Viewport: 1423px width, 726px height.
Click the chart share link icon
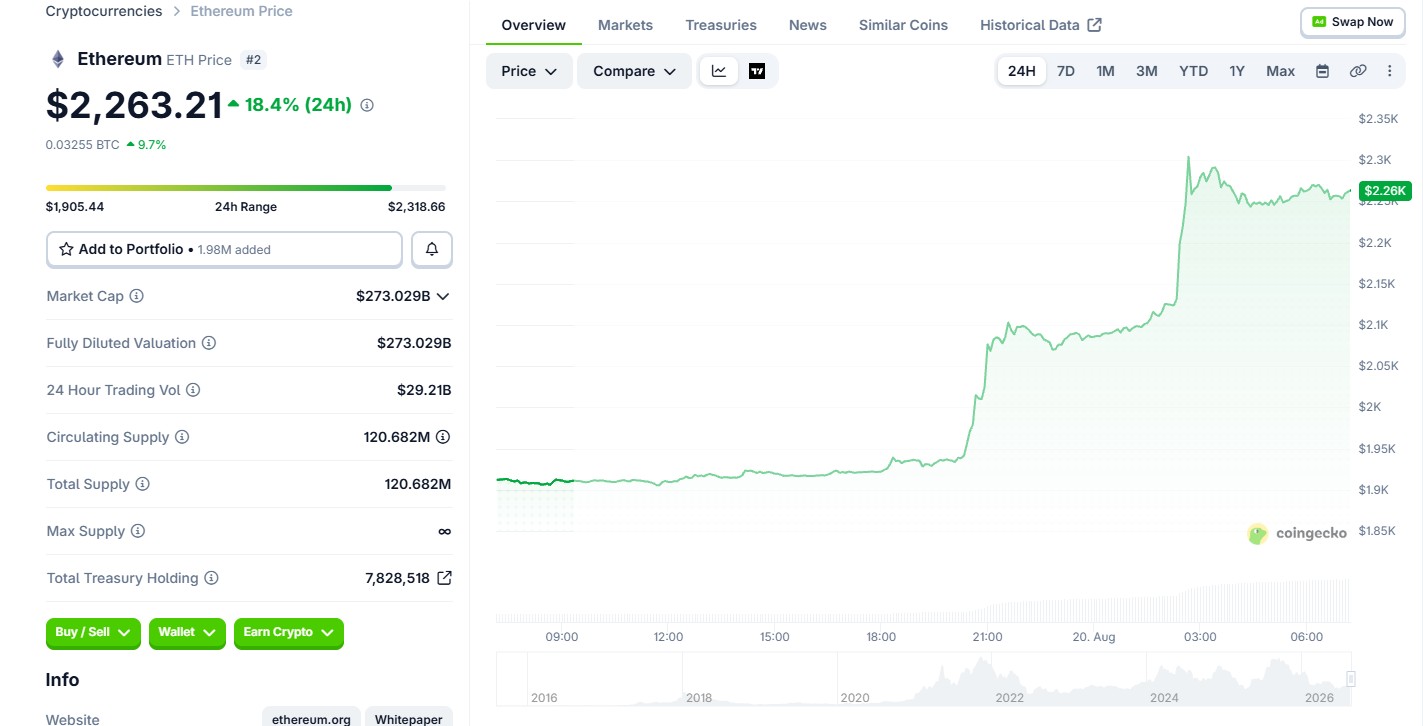click(1358, 71)
